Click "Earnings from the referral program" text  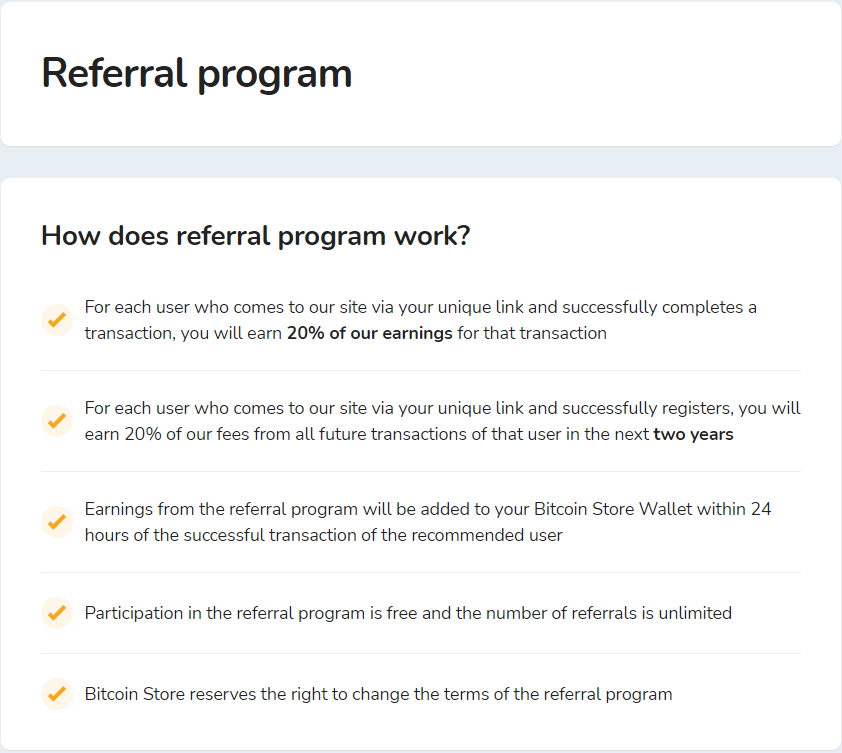click(x=213, y=510)
